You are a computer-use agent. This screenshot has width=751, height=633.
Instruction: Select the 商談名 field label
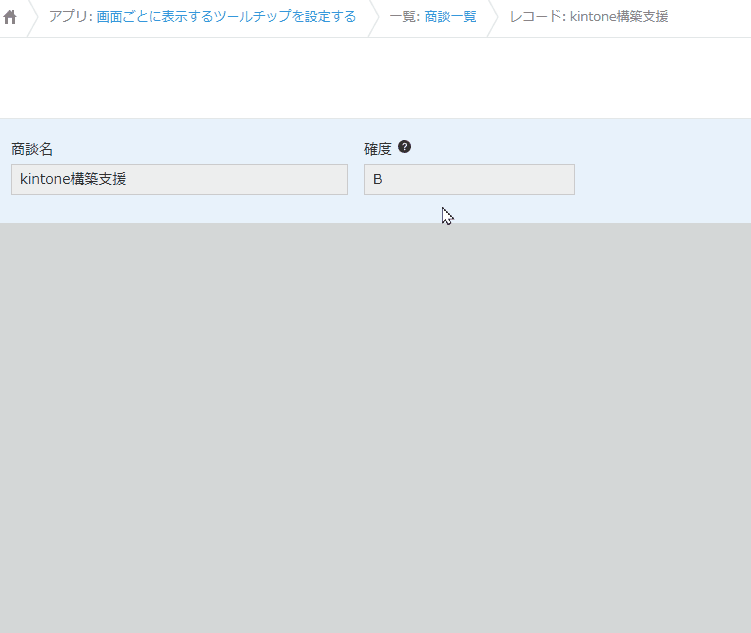(32, 149)
